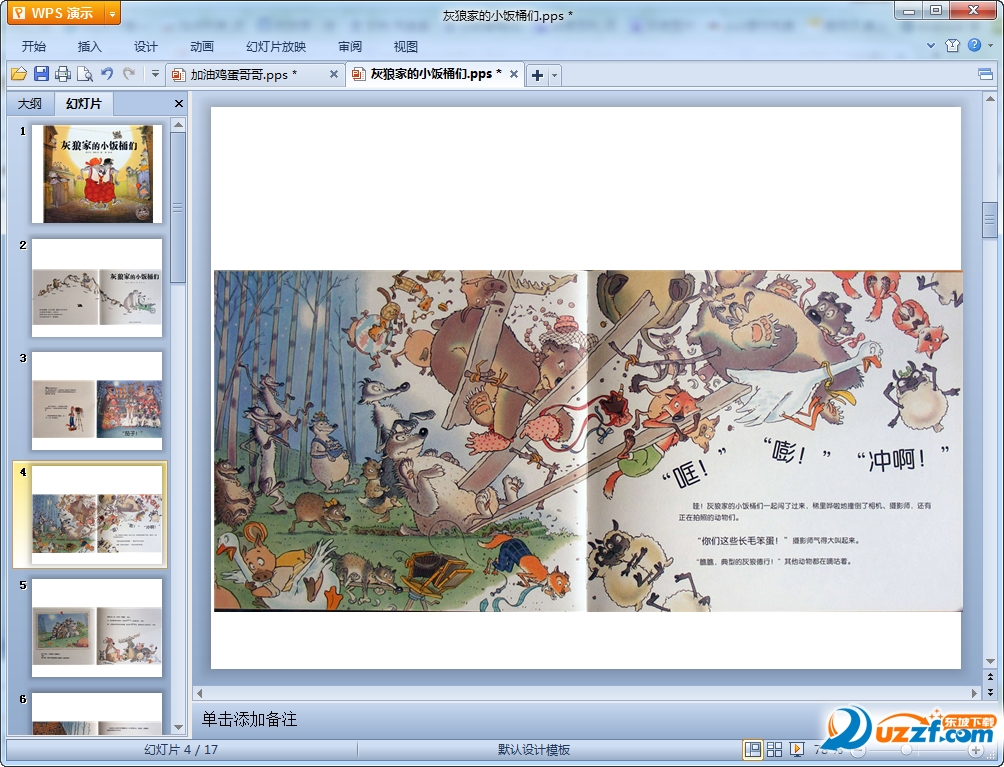Click the Print Preview icon
This screenshot has width=1004, height=767.
pyautogui.click(x=85, y=74)
